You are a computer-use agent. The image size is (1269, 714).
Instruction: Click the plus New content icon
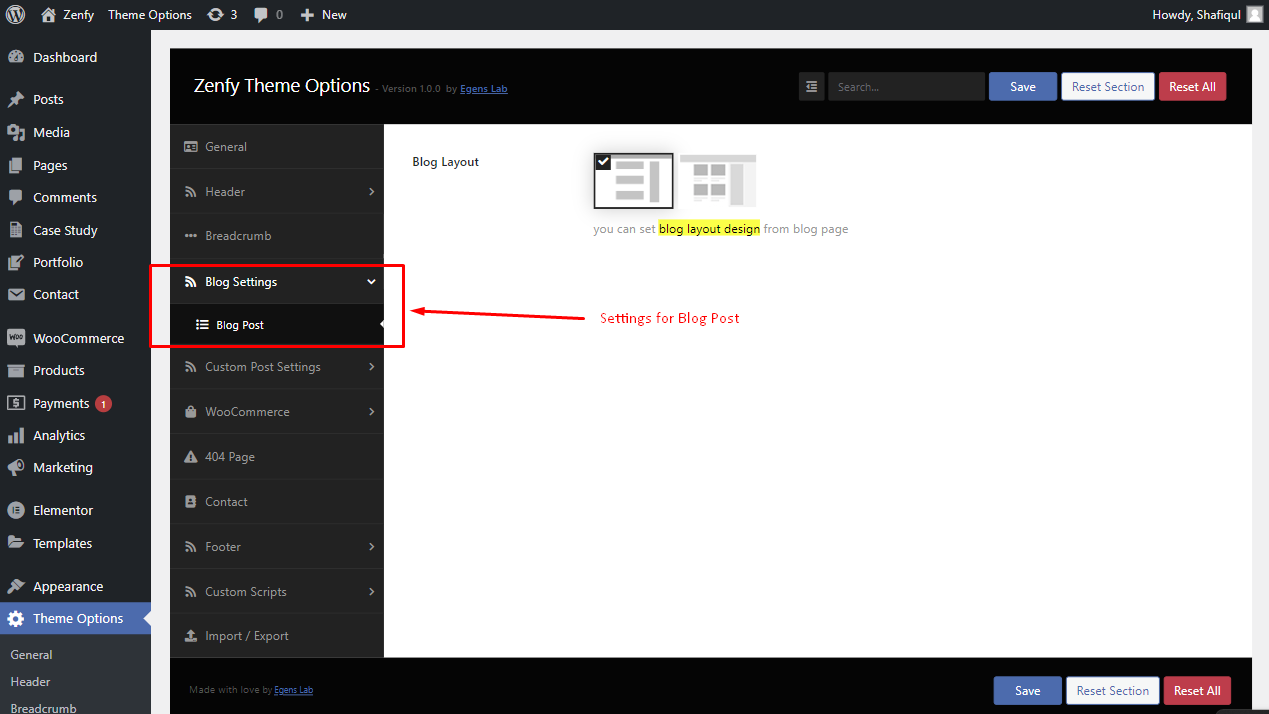pyautogui.click(x=307, y=15)
